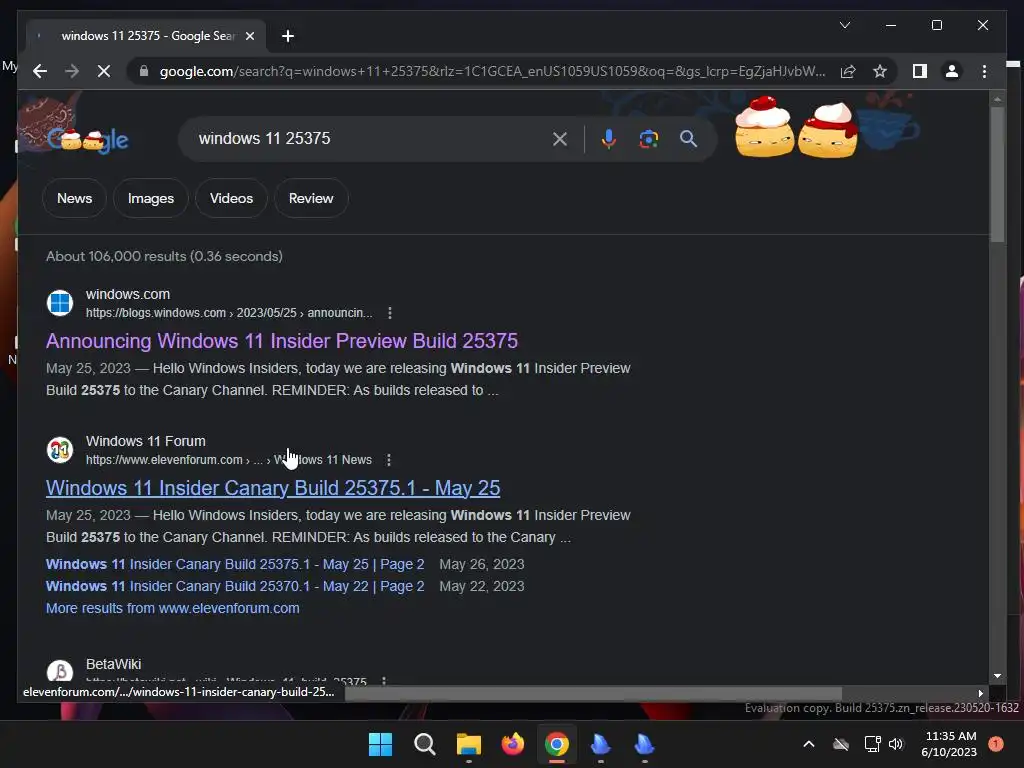Open Build 25375.1 - May 25 Page 2 sublink

point(235,564)
